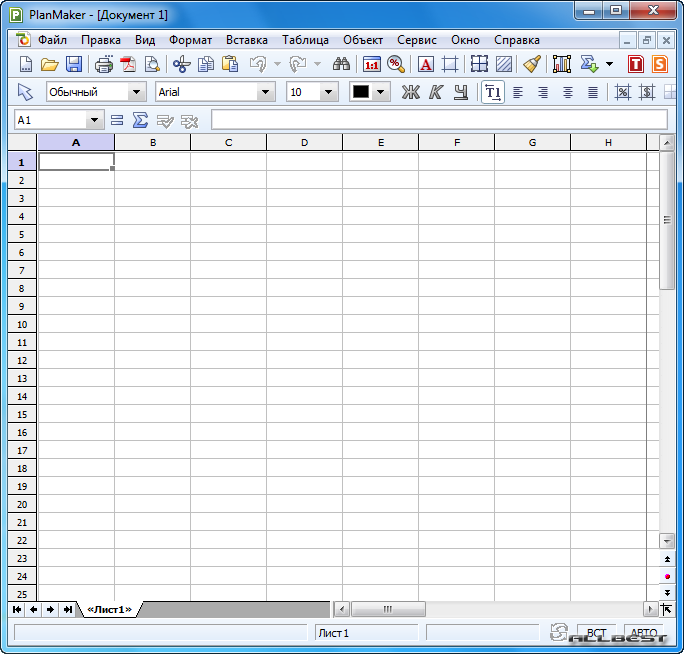Open the Формат menu
The height and width of the screenshot is (654, 684).
[x=190, y=40]
